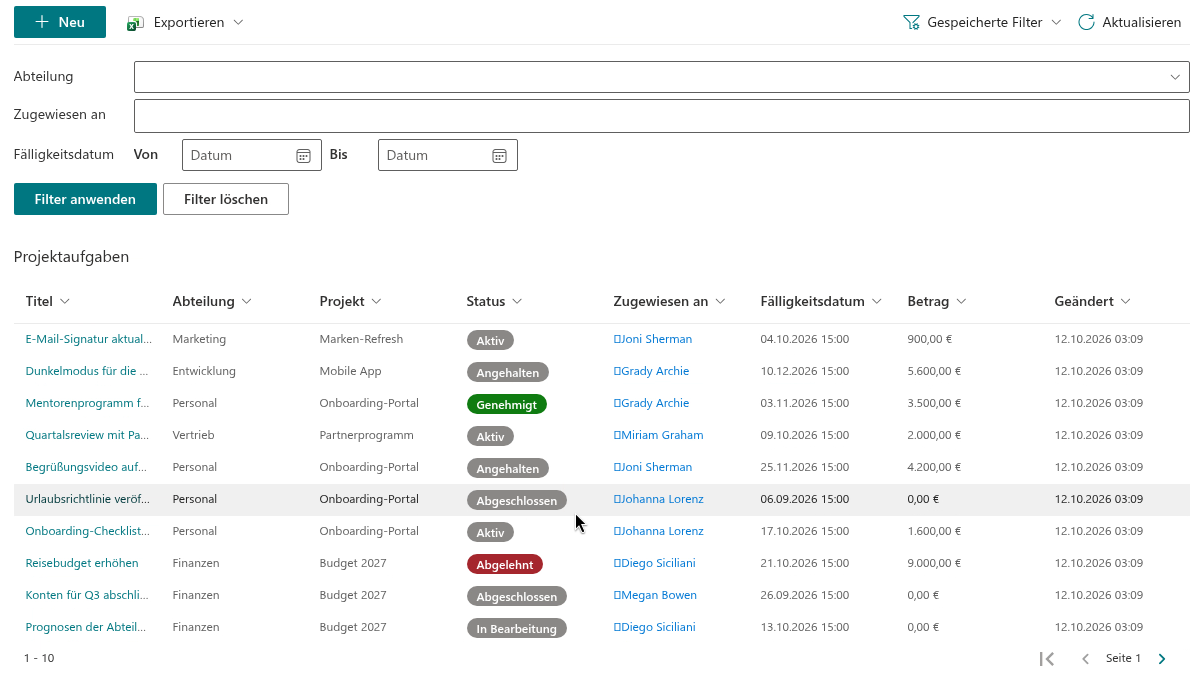Click the Mobile App project cell

[x=351, y=371]
